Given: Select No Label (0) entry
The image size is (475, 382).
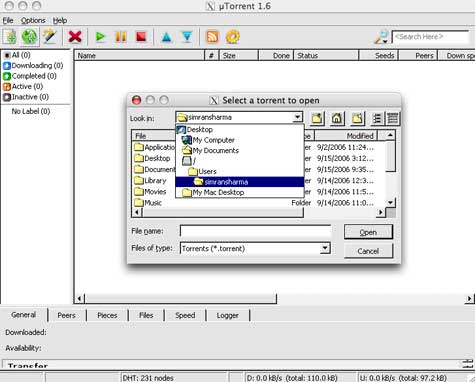Looking at the screenshot, I should coord(31,111).
